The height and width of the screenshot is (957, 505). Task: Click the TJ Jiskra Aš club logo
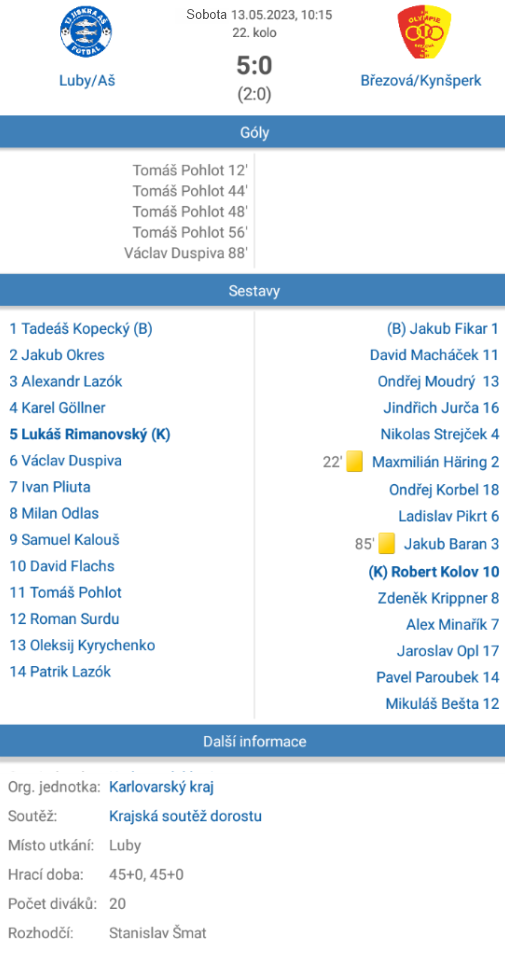click(x=86, y=34)
